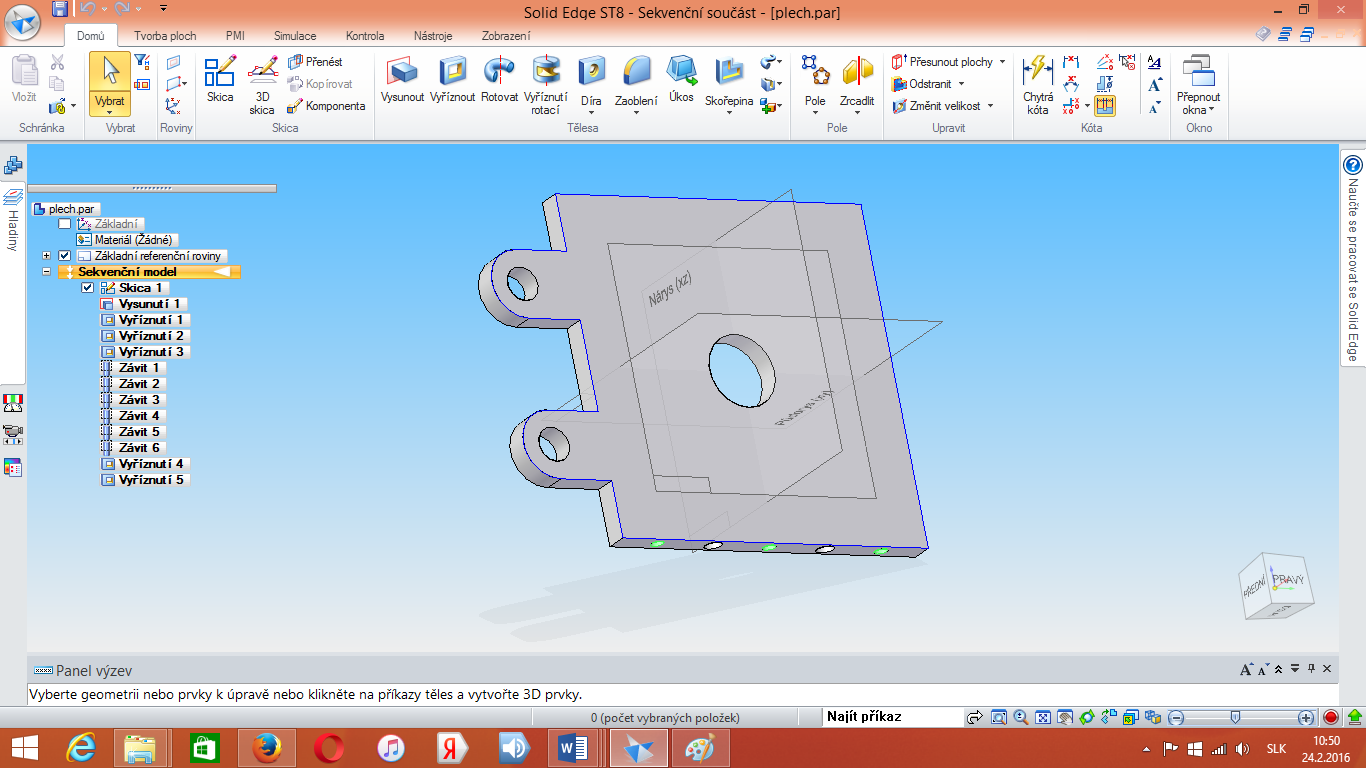Viewport: 1366px width, 768px height.
Task: Open the Zrcadlit mirror dropdown
Action: tap(857, 112)
